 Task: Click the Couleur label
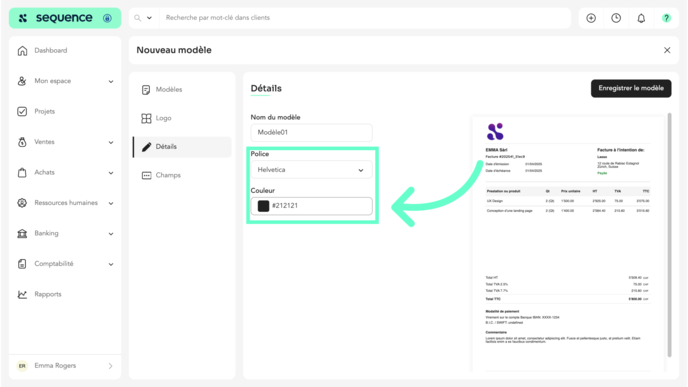(x=262, y=190)
